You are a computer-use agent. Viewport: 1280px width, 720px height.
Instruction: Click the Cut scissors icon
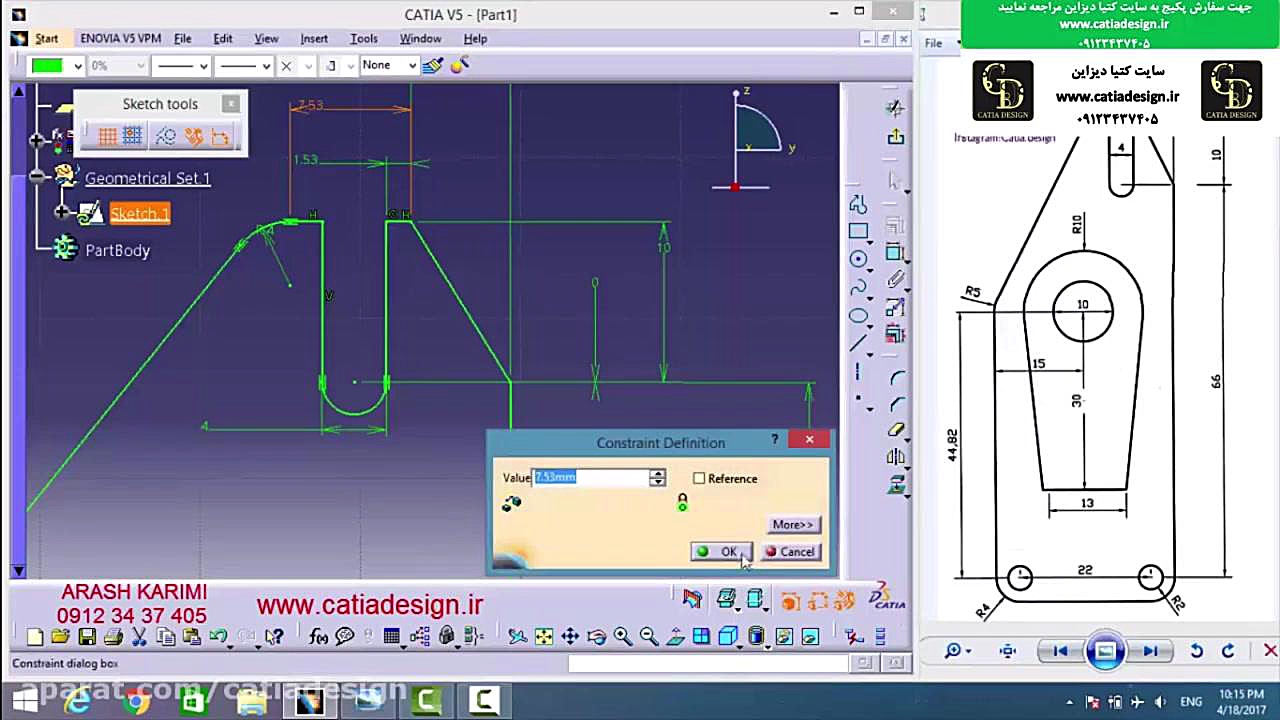point(139,637)
